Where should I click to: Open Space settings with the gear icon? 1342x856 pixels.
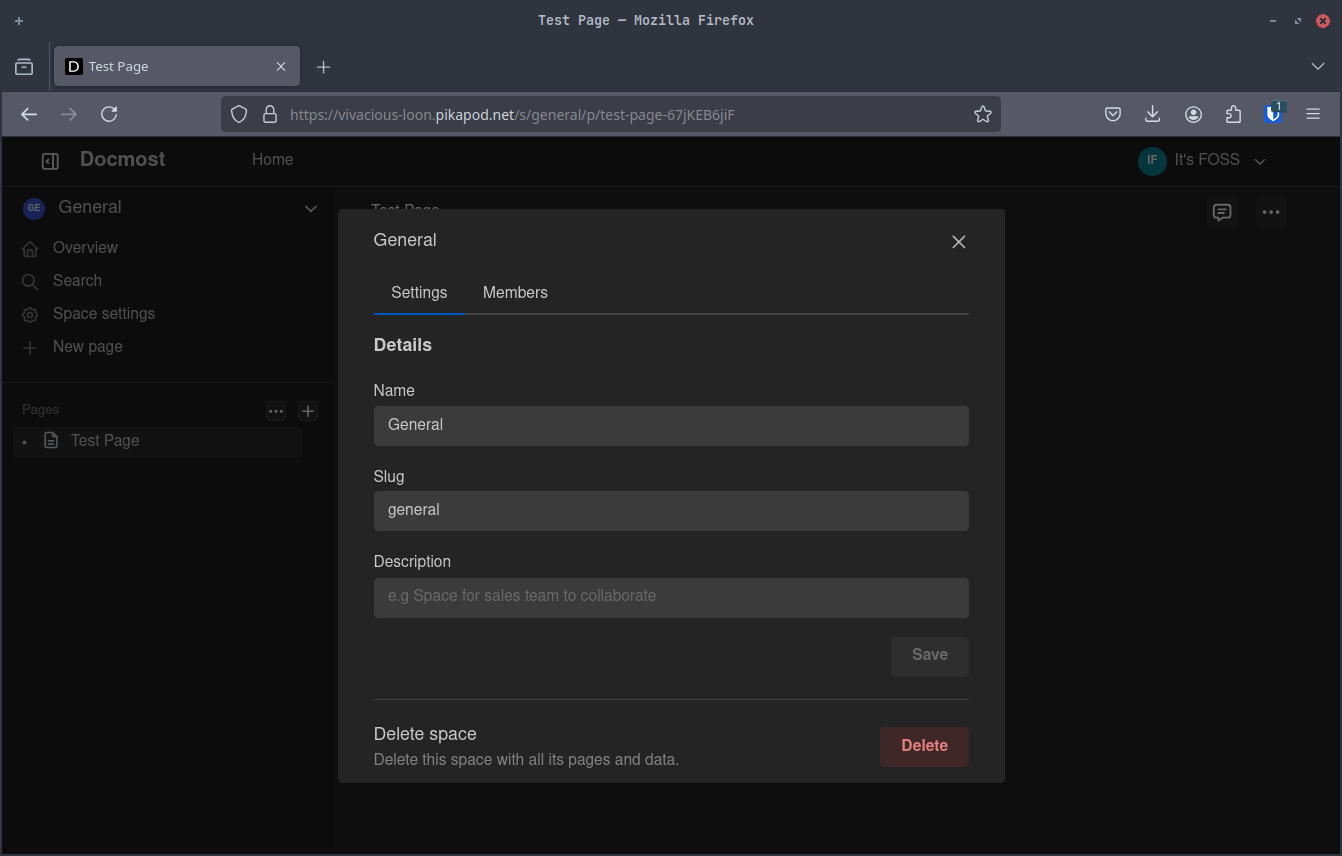pyautogui.click(x=30, y=313)
